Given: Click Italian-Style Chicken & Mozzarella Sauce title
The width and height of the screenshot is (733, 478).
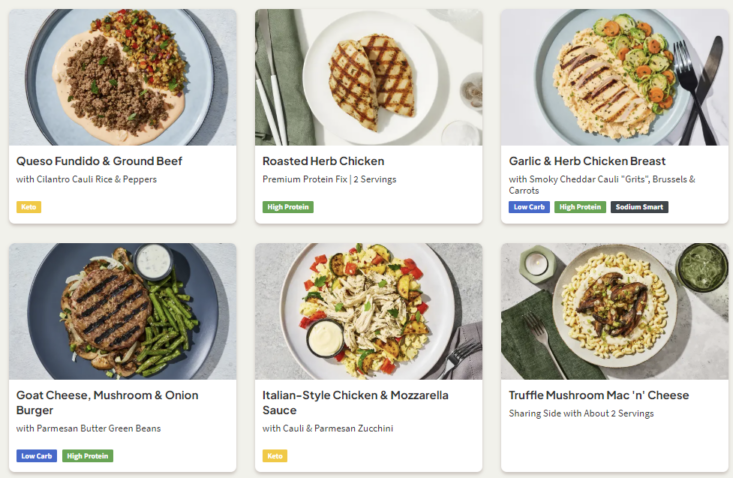Looking at the screenshot, I should (355, 402).
